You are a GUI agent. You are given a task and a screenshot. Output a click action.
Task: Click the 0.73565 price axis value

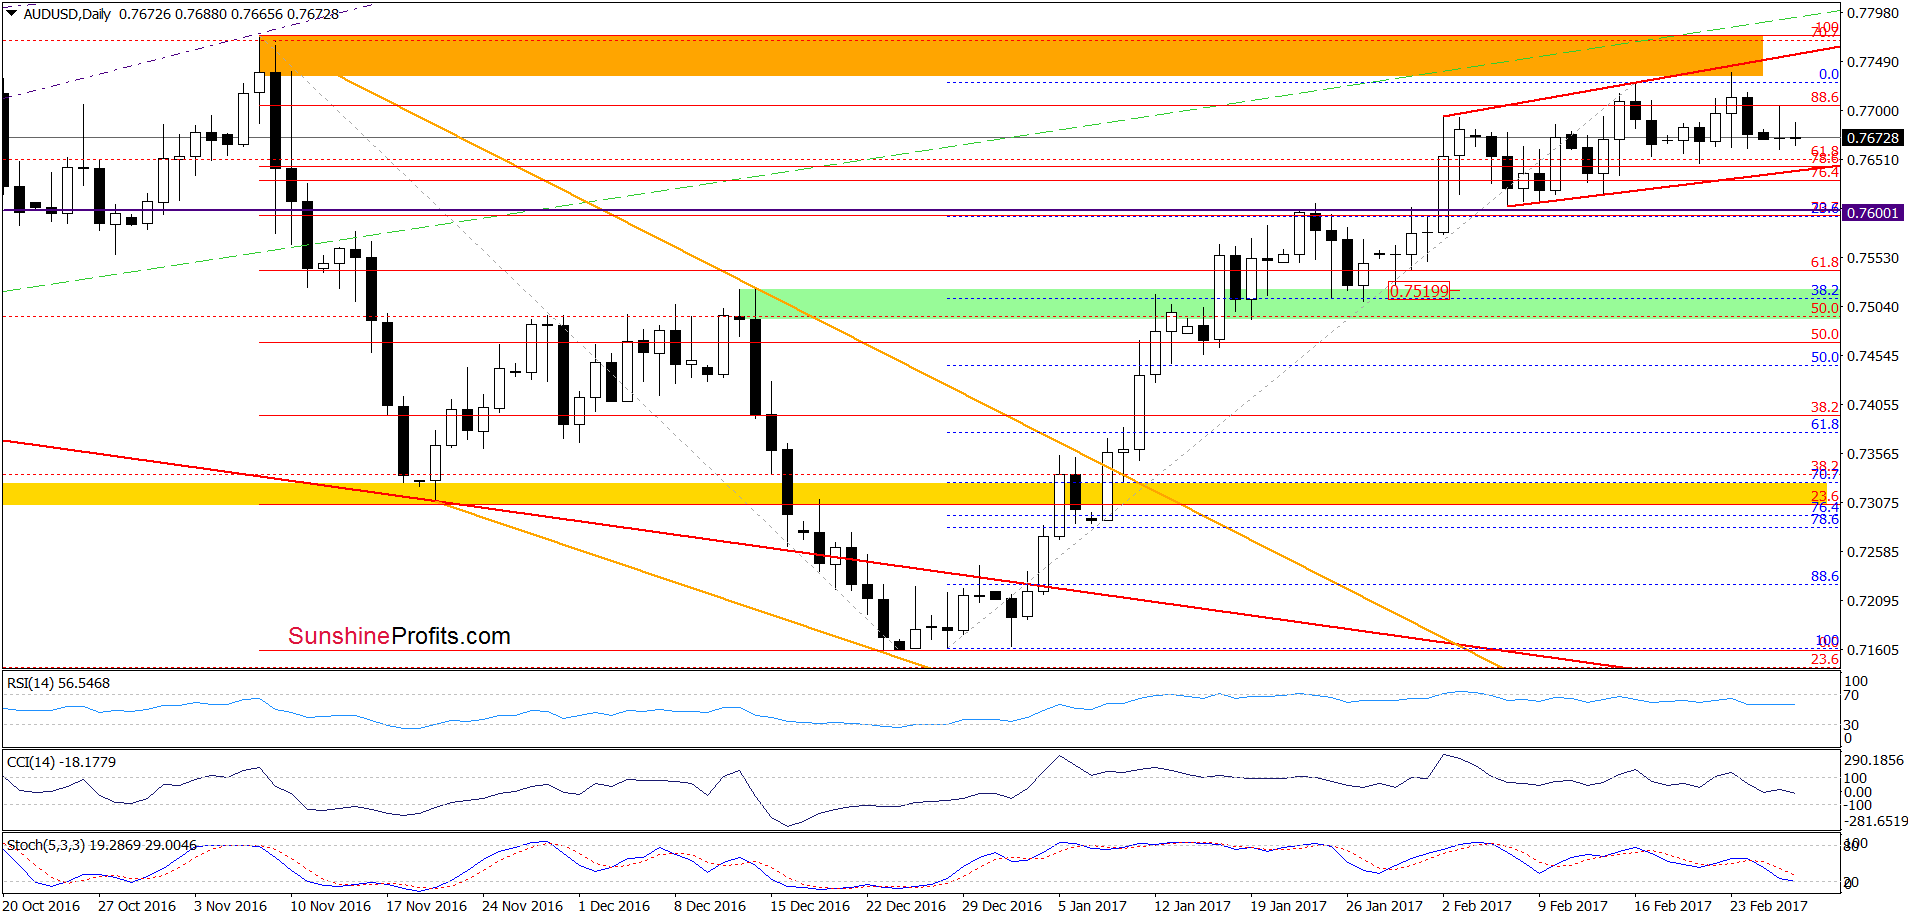tap(1872, 454)
